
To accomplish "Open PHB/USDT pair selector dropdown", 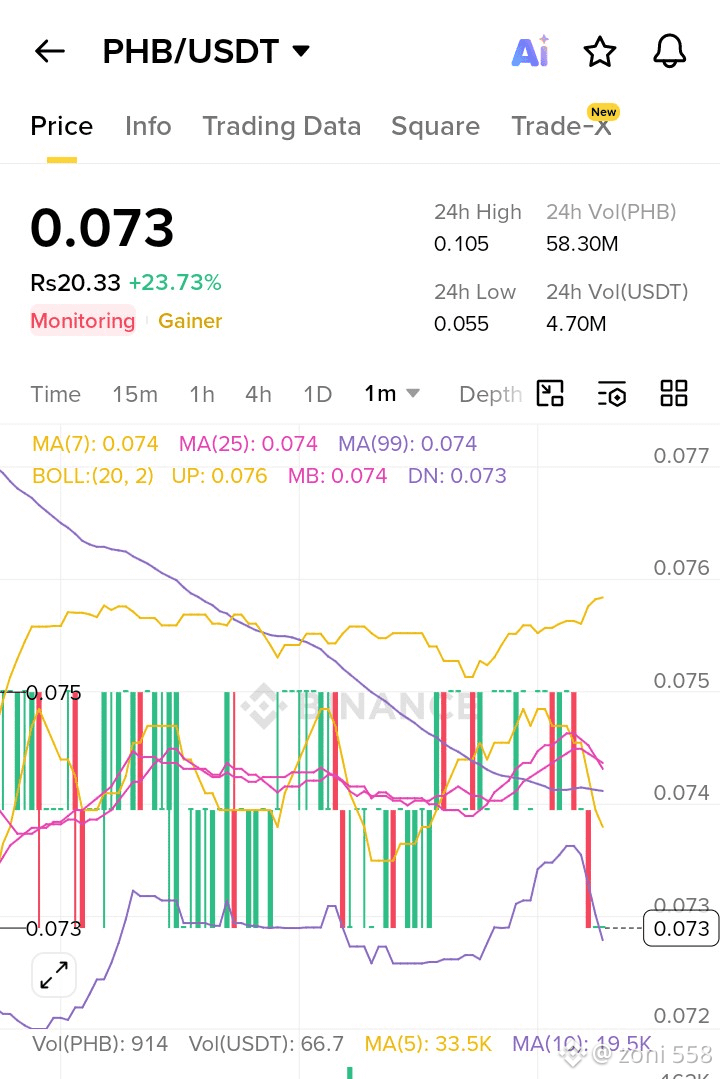I will coord(206,51).
